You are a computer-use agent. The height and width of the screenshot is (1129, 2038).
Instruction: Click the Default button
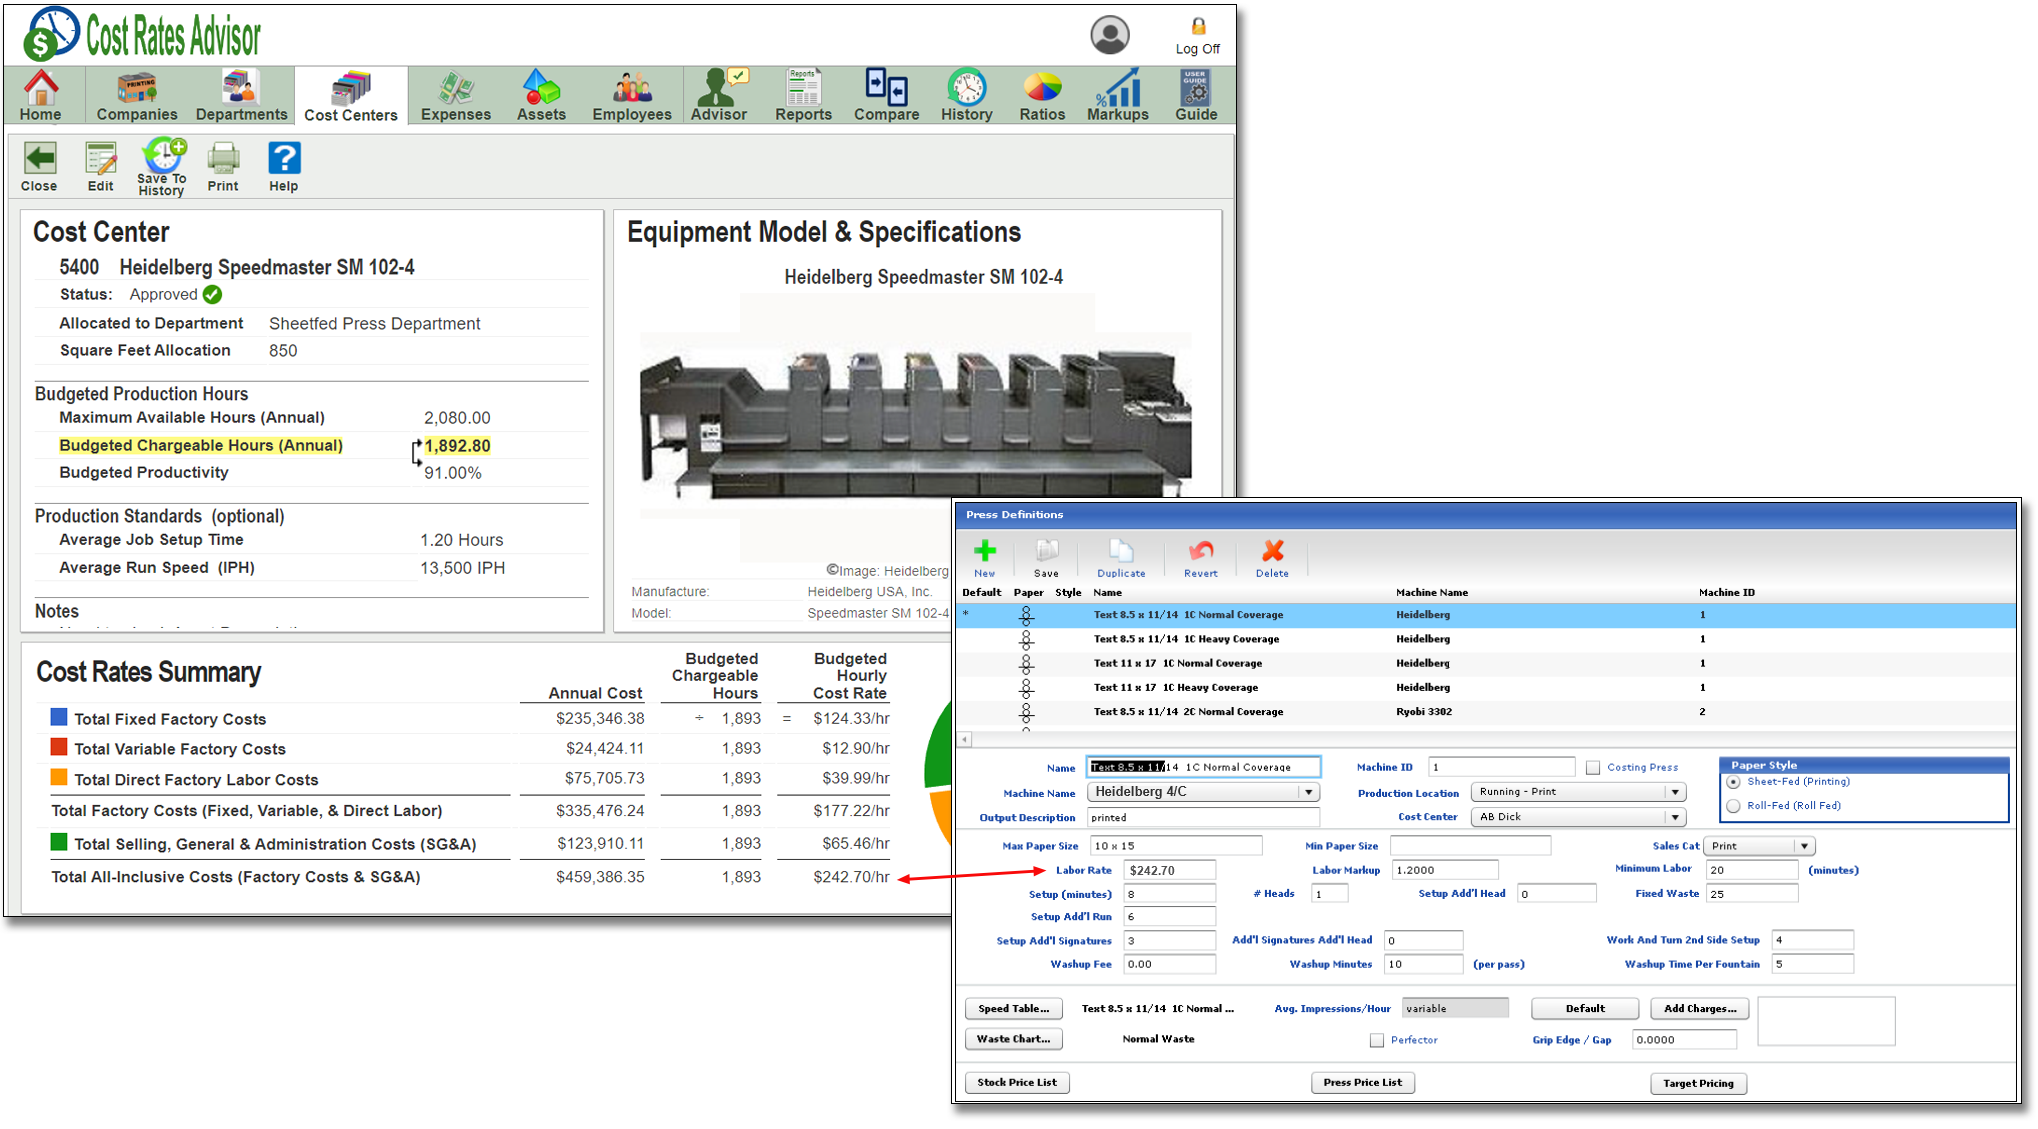(1585, 1009)
